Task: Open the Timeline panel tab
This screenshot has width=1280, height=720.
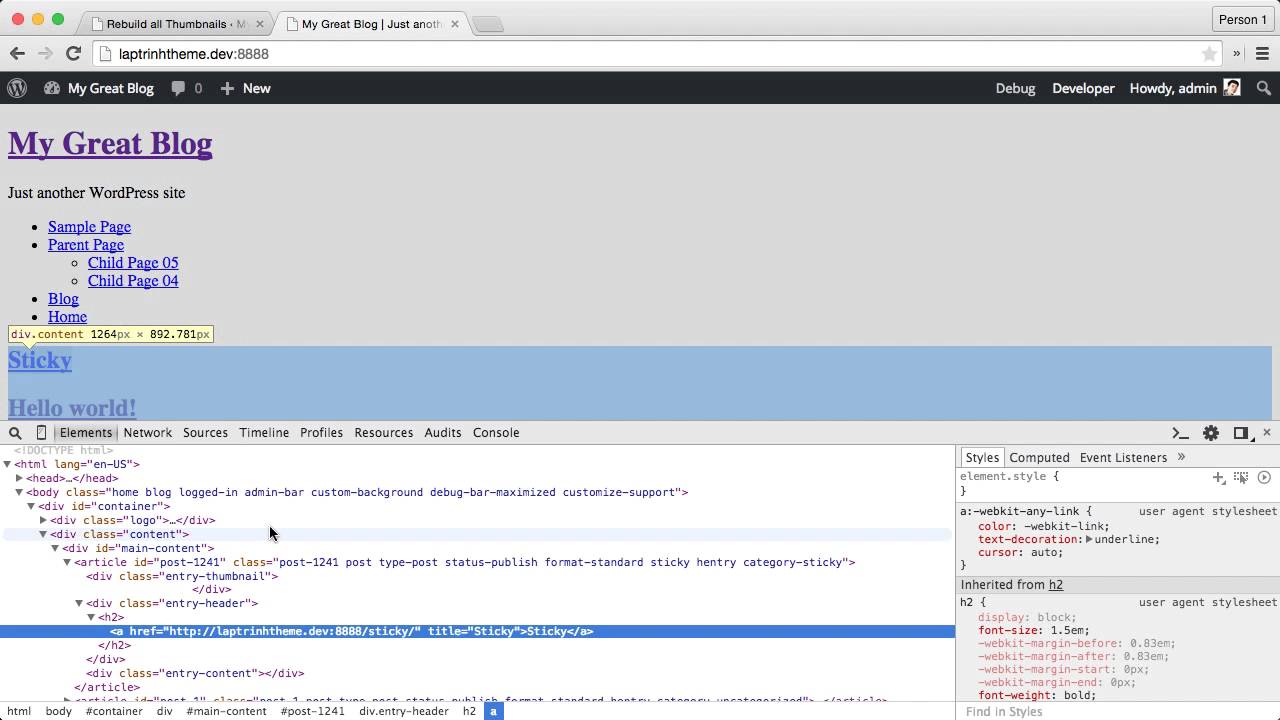Action: tap(264, 433)
